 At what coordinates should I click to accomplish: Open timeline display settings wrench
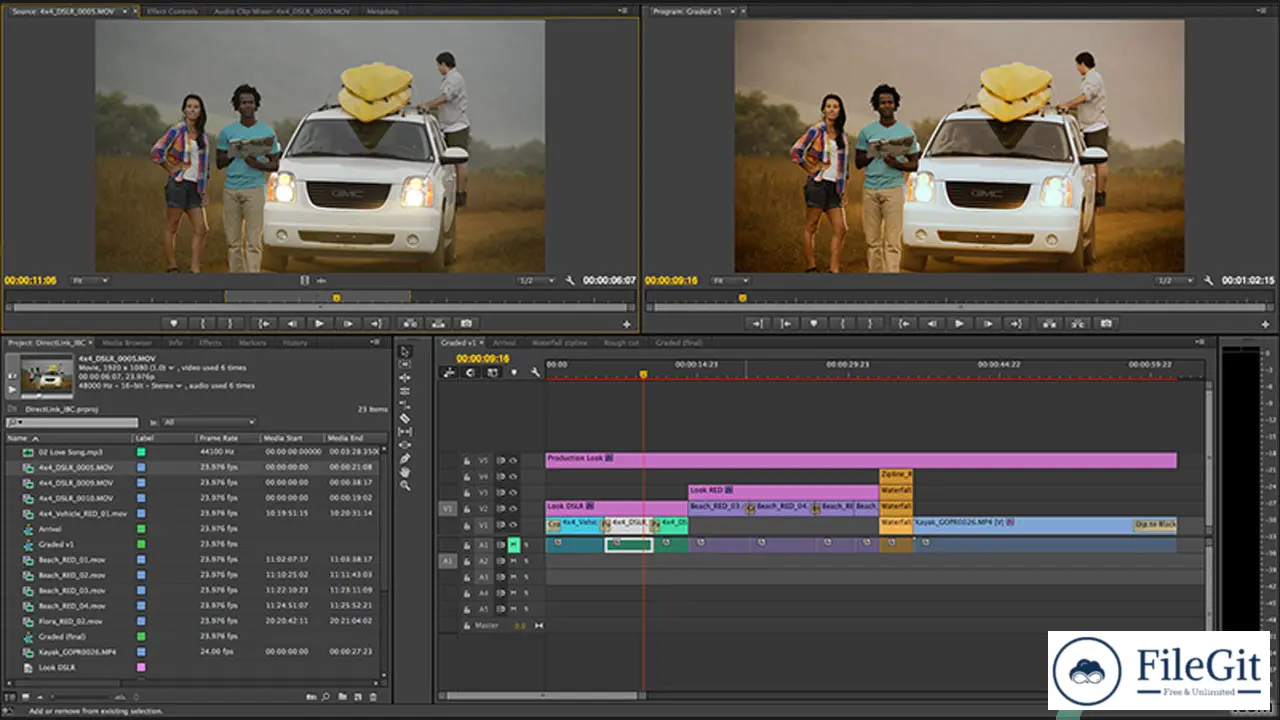pyautogui.click(x=535, y=372)
